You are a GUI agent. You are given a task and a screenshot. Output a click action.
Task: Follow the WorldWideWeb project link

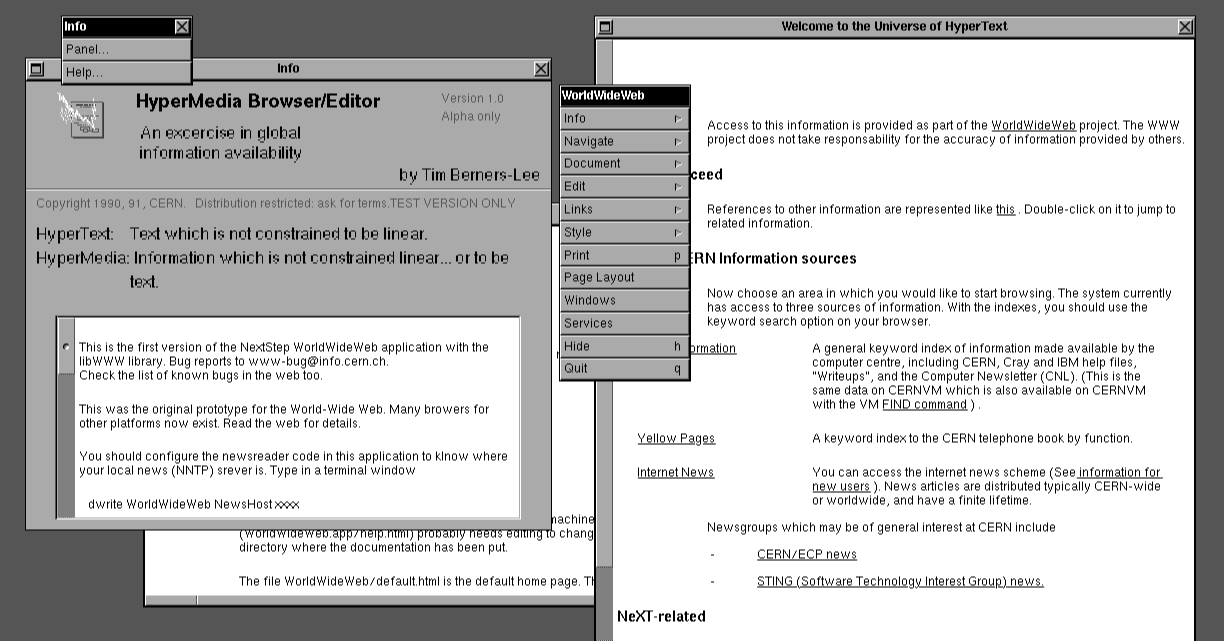click(1033, 125)
